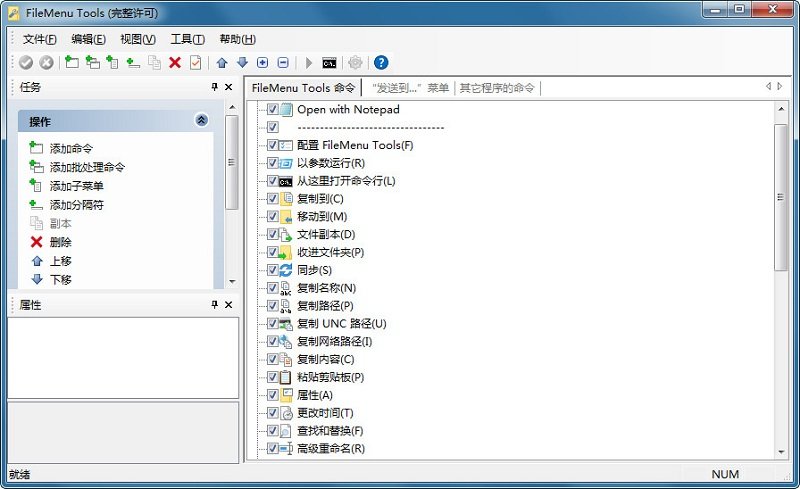Screen dimensions: 800x489
Task: Toggle the 文件副本(D) checkbox
Action: click(x=273, y=234)
